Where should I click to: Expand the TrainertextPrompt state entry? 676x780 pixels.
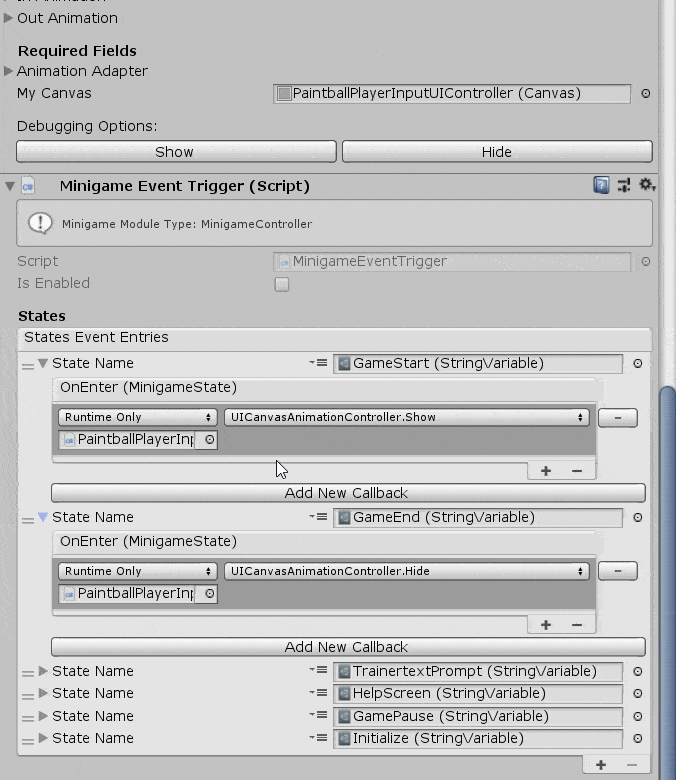point(43,671)
